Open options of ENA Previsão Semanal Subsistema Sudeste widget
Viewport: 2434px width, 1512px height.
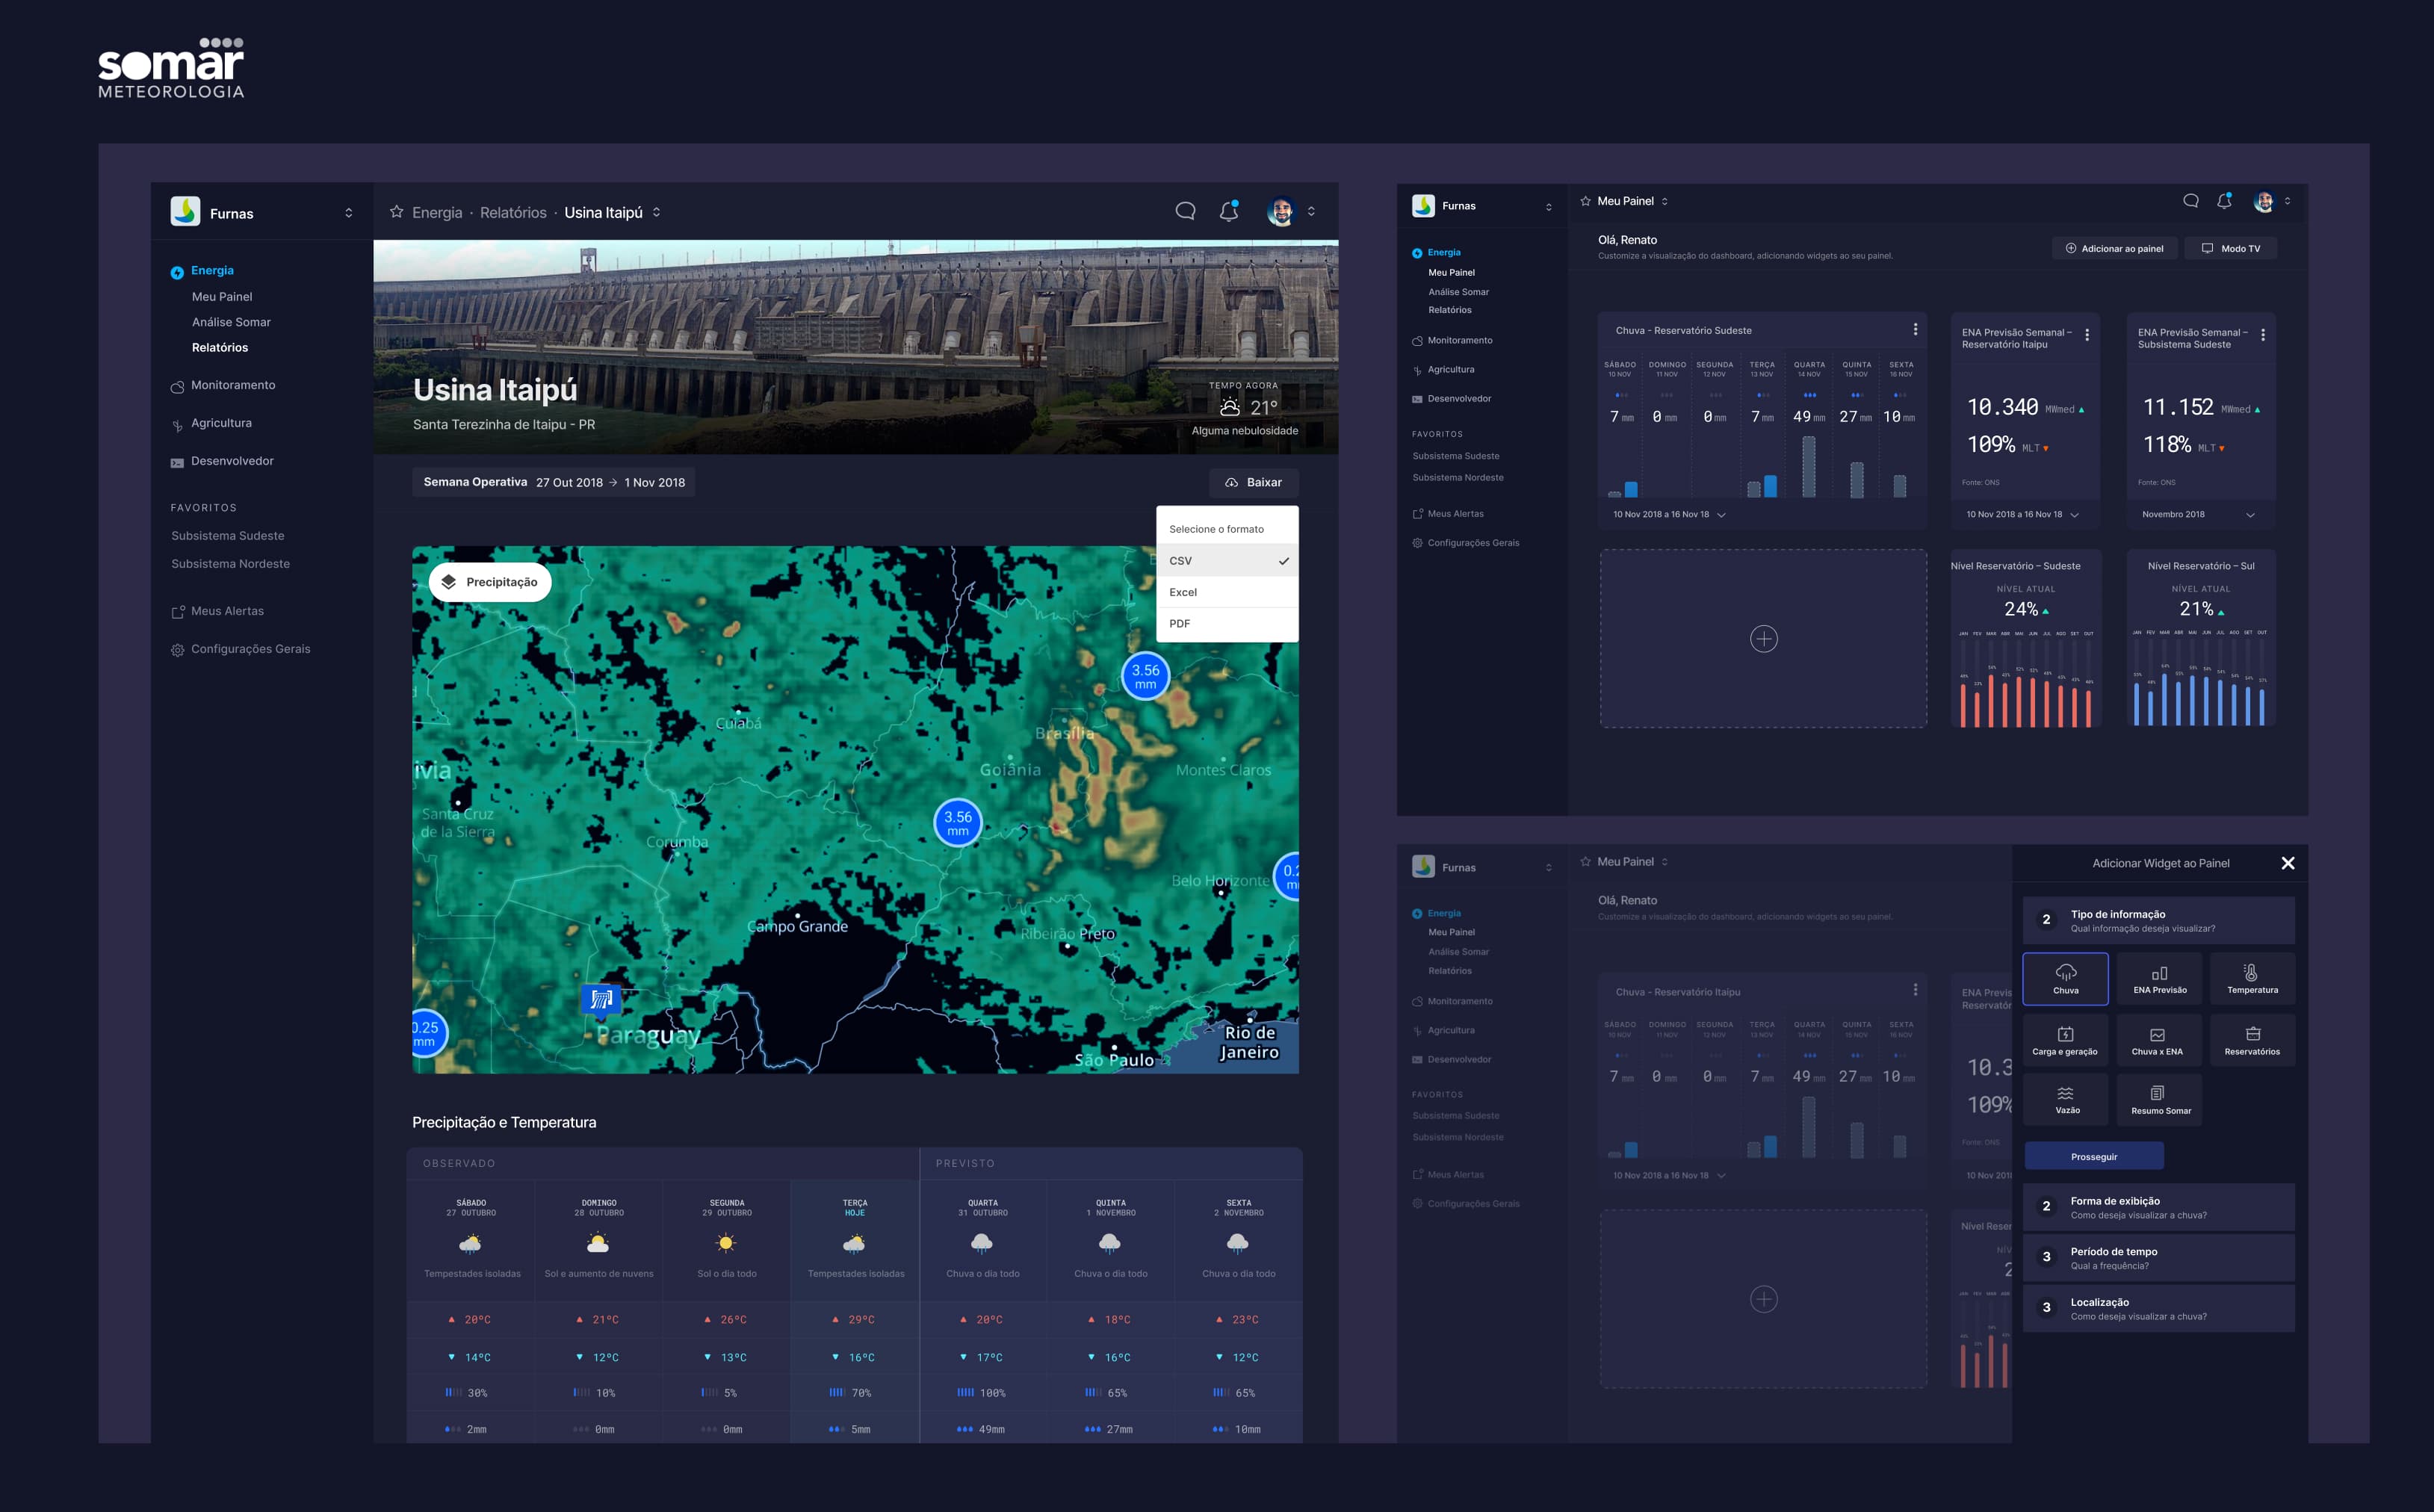[x=2263, y=335]
